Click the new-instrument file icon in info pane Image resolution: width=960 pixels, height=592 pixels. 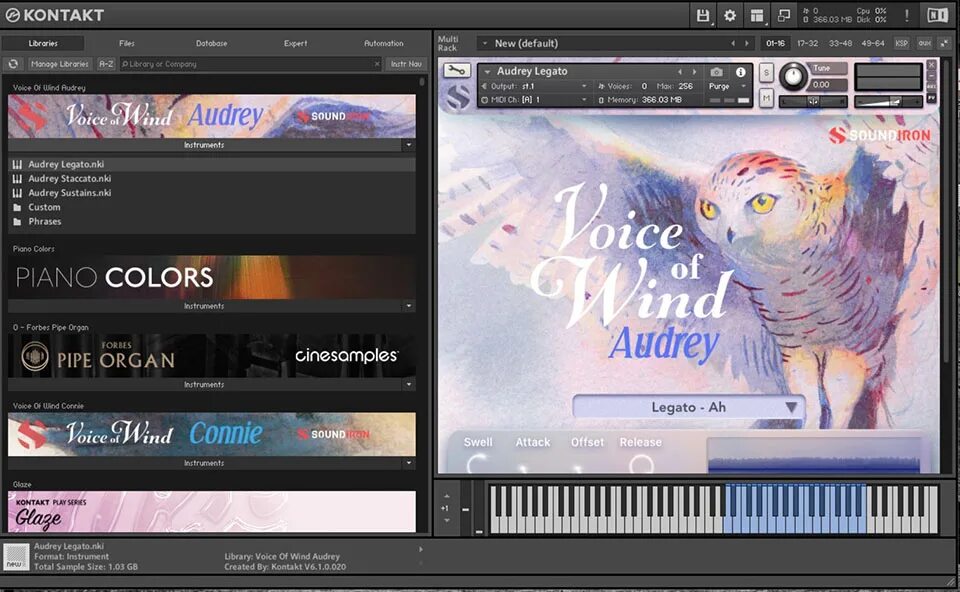coord(16,556)
